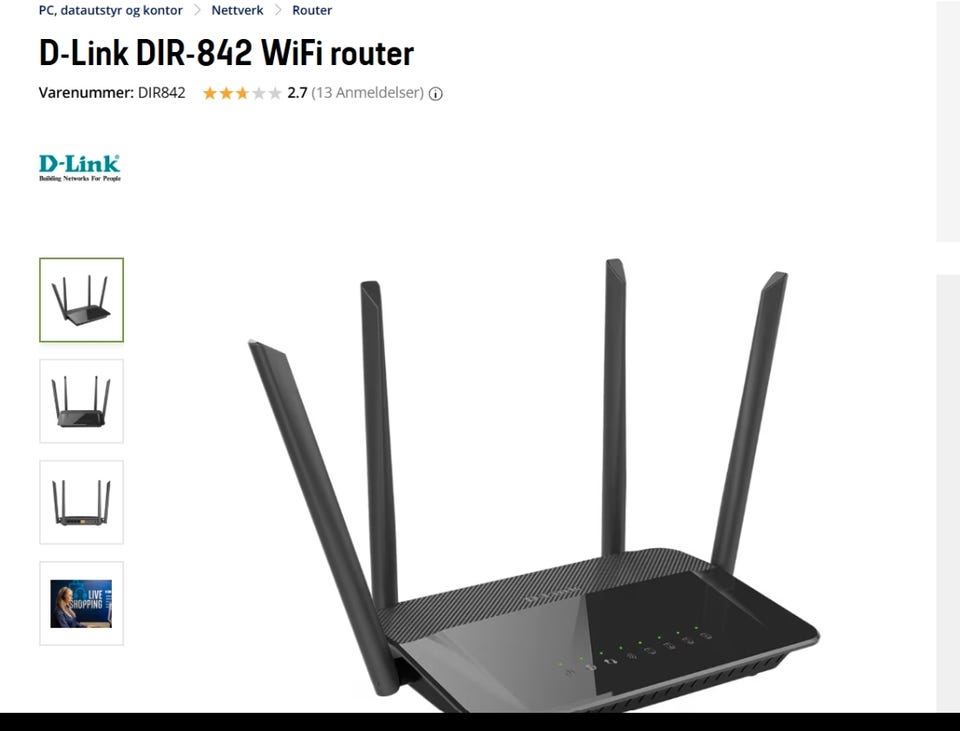Open the Live Shopping video thumbnail
960x731 pixels.
[81, 603]
